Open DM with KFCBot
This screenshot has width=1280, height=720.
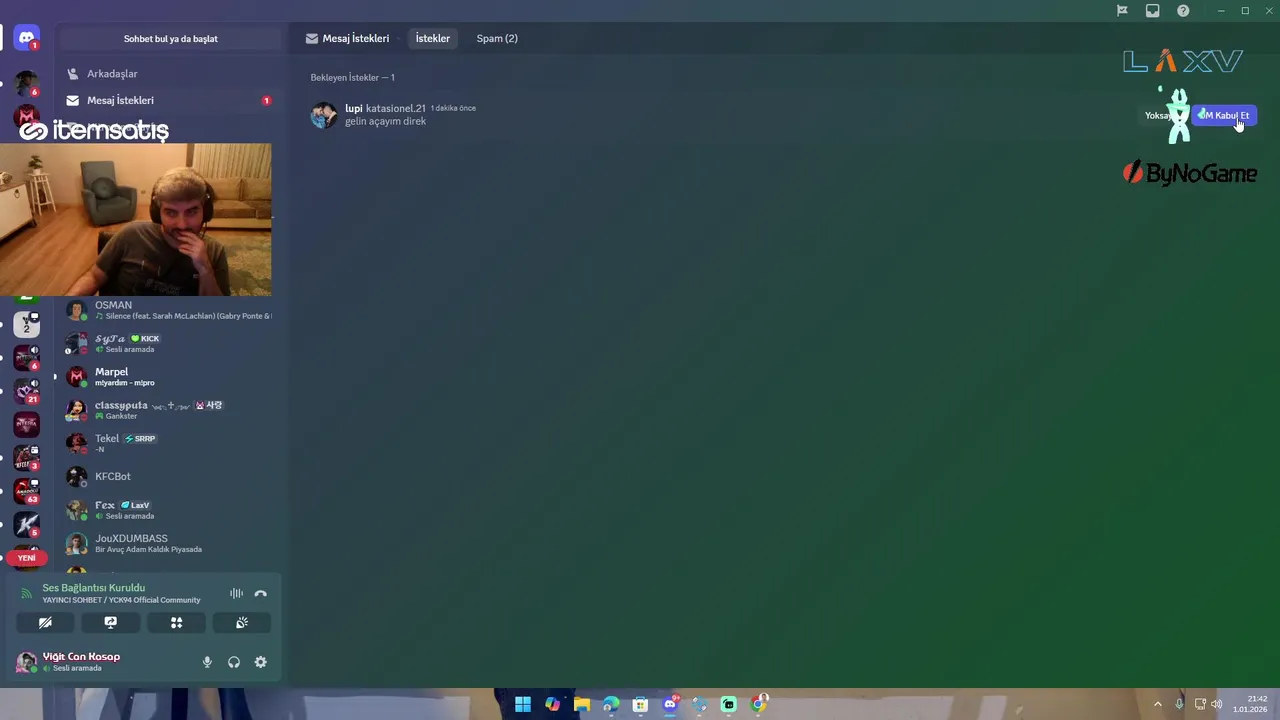coord(168,476)
